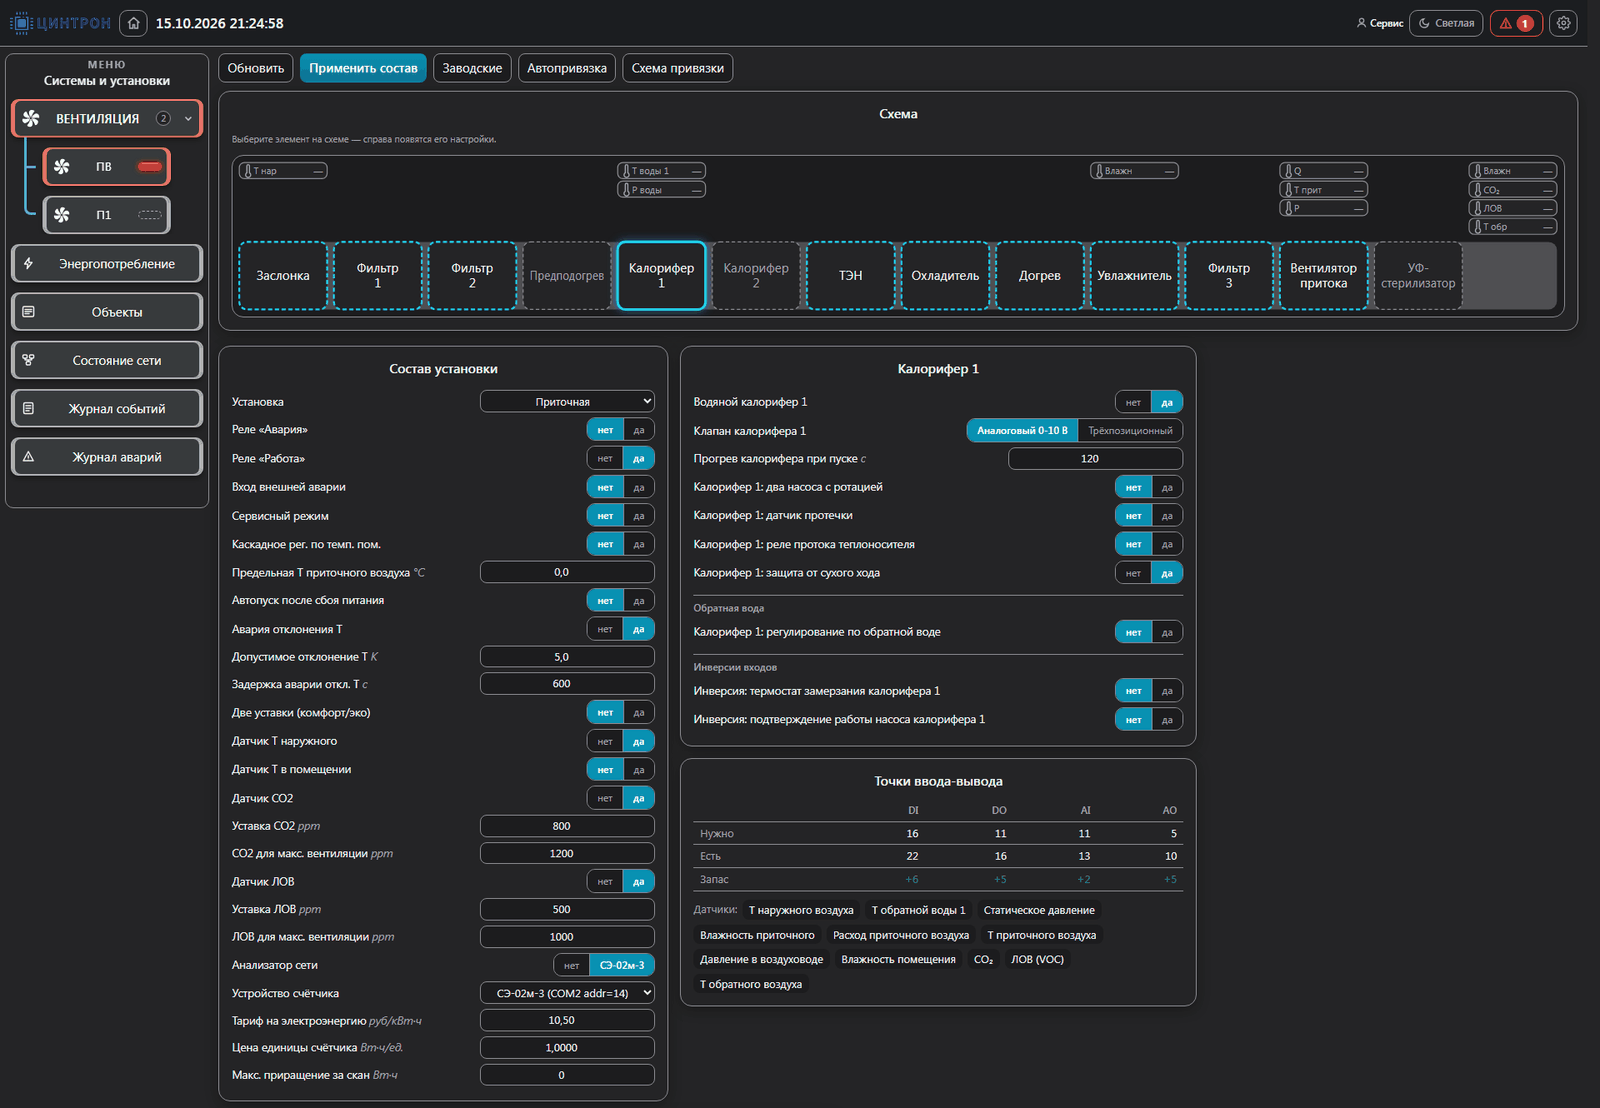This screenshot has width=1600, height=1108.
Task: Open the Устройство счётчика dropdown
Action: 567,993
